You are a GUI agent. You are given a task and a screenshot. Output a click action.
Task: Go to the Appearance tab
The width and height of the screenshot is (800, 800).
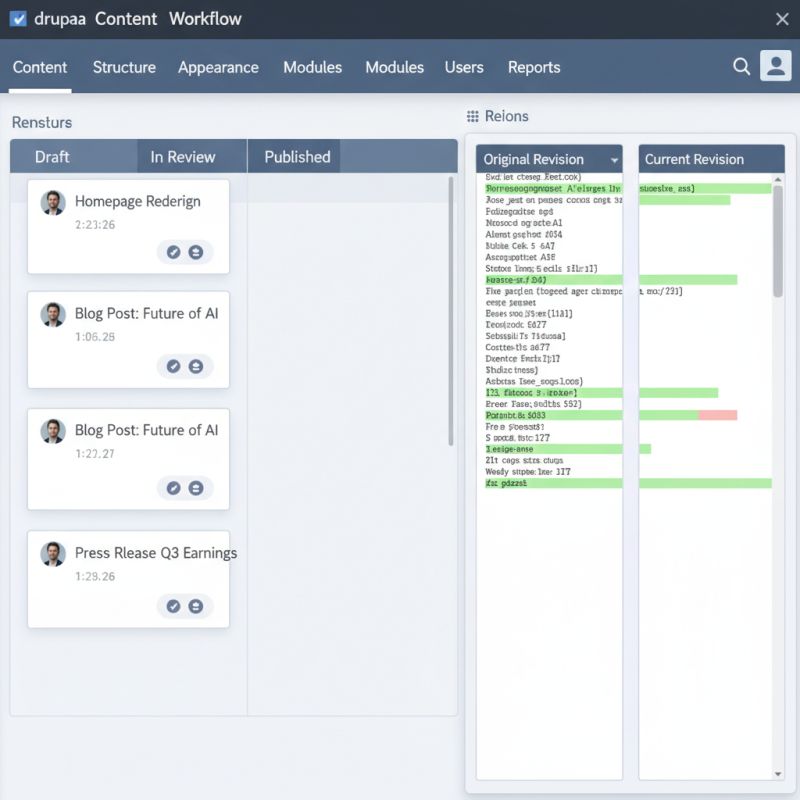pyautogui.click(x=218, y=67)
